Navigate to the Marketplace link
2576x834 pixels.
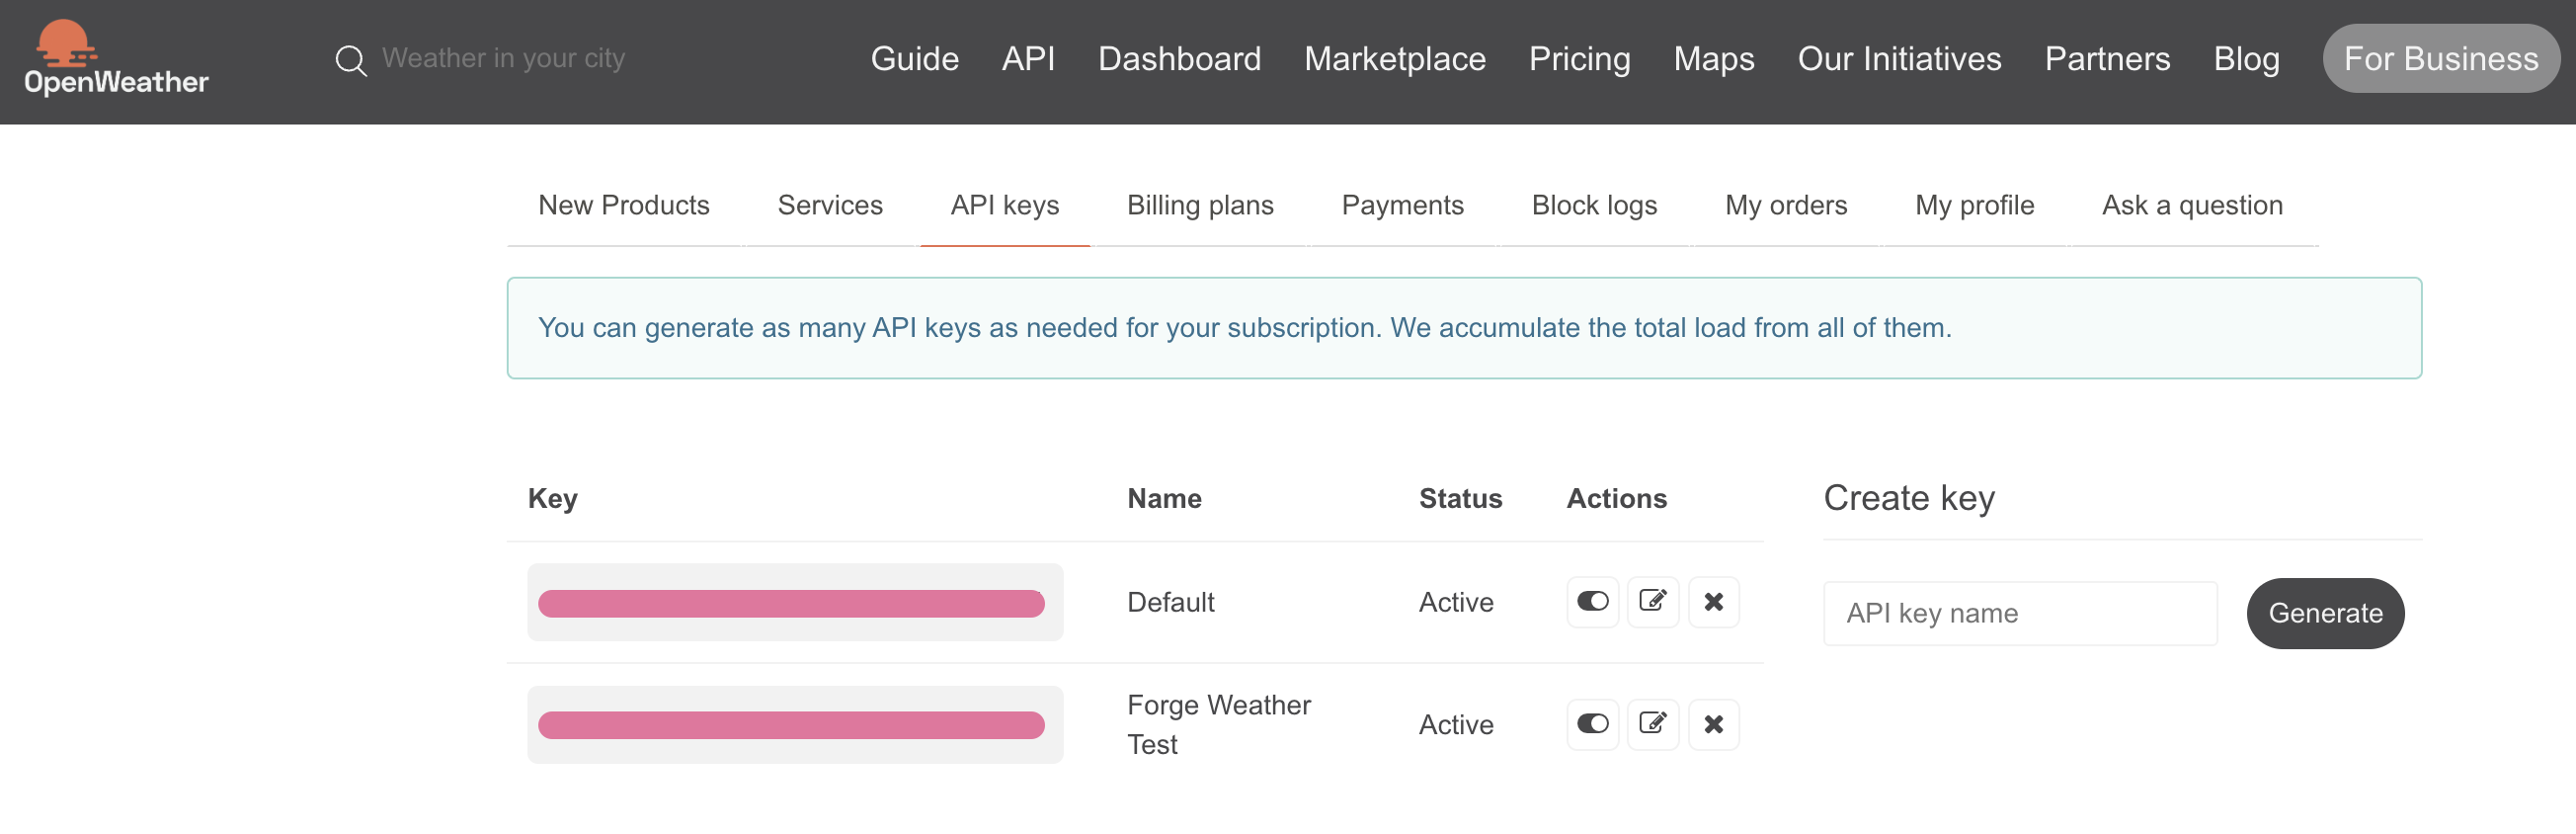pos(1394,59)
